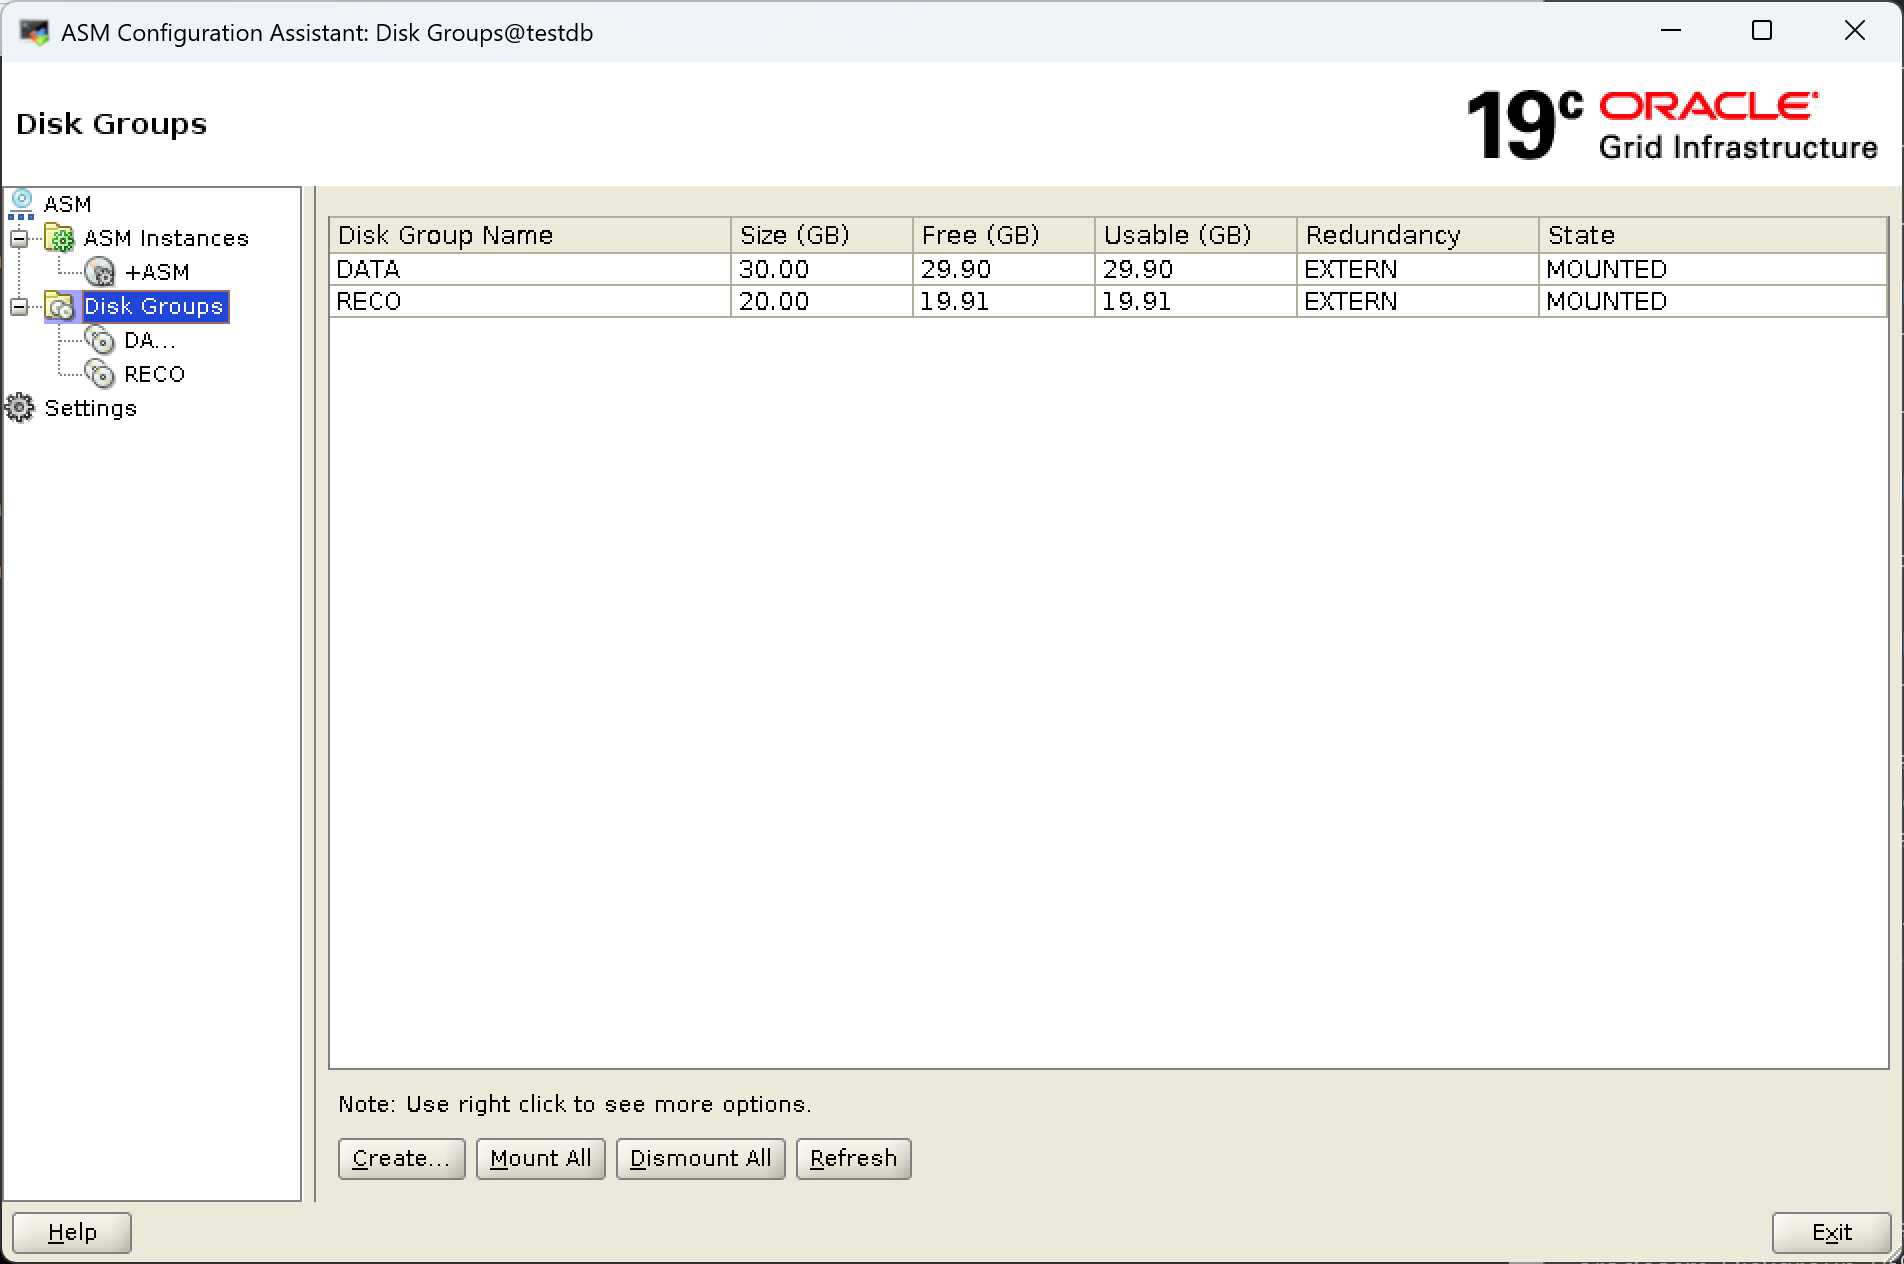Click MOUNTED state in DATA row
Screen dimensions: 1904x1264
tap(1713, 269)
